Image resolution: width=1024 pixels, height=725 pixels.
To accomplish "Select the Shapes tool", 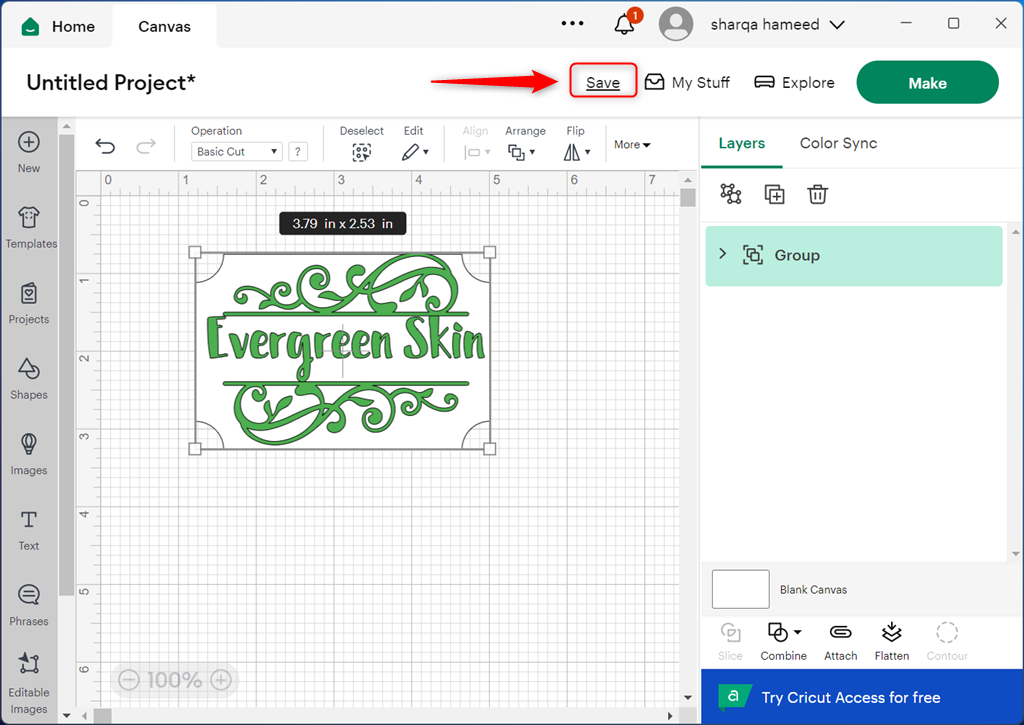I will 29,378.
